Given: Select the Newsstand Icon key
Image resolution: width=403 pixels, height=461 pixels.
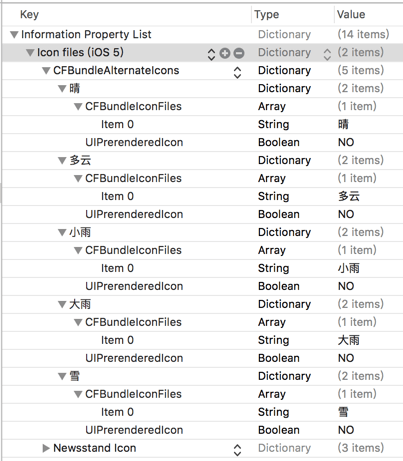Looking at the screenshot, I should [x=95, y=448].
